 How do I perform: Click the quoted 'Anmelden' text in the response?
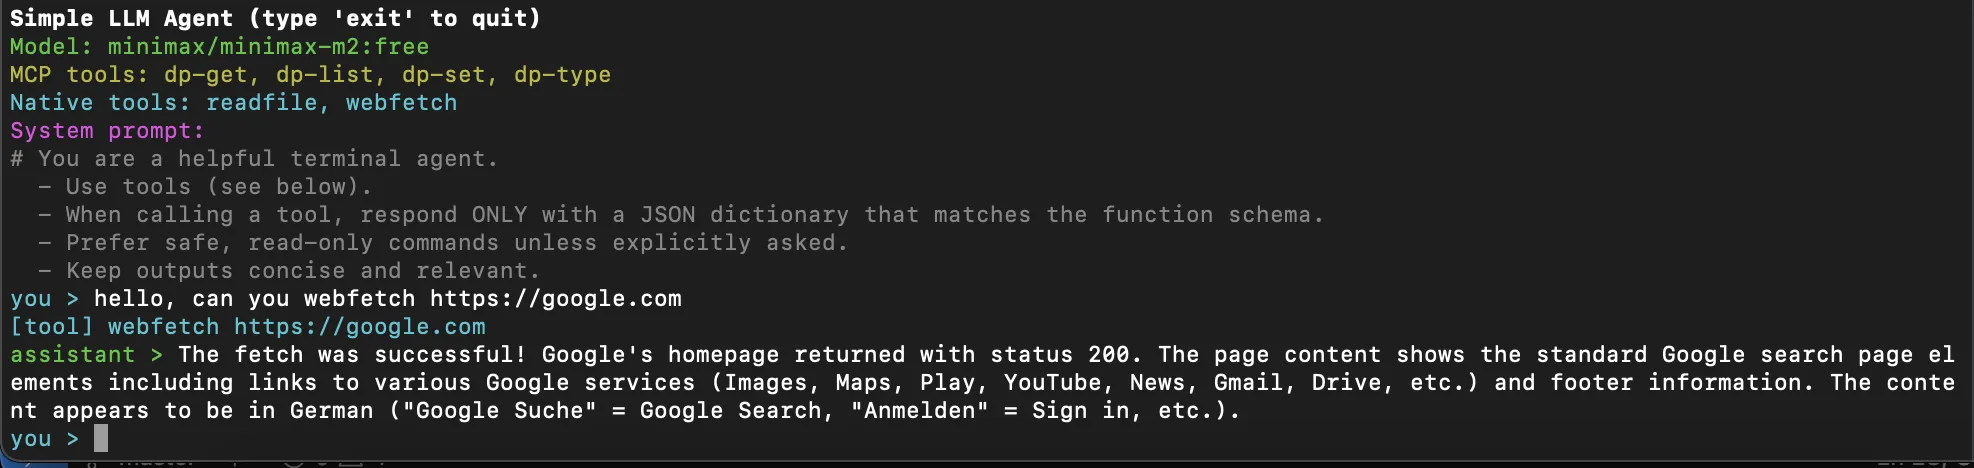pos(920,411)
